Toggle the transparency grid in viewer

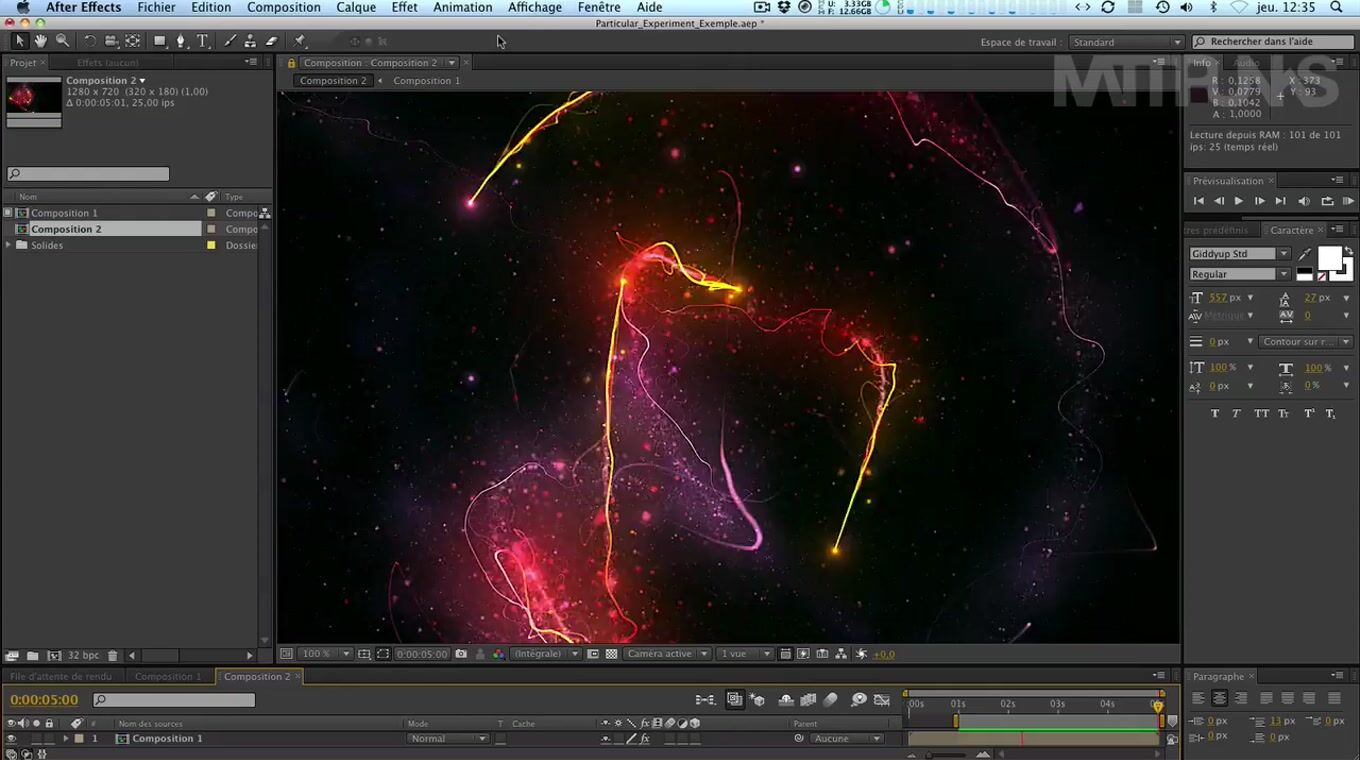coord(611,654)
